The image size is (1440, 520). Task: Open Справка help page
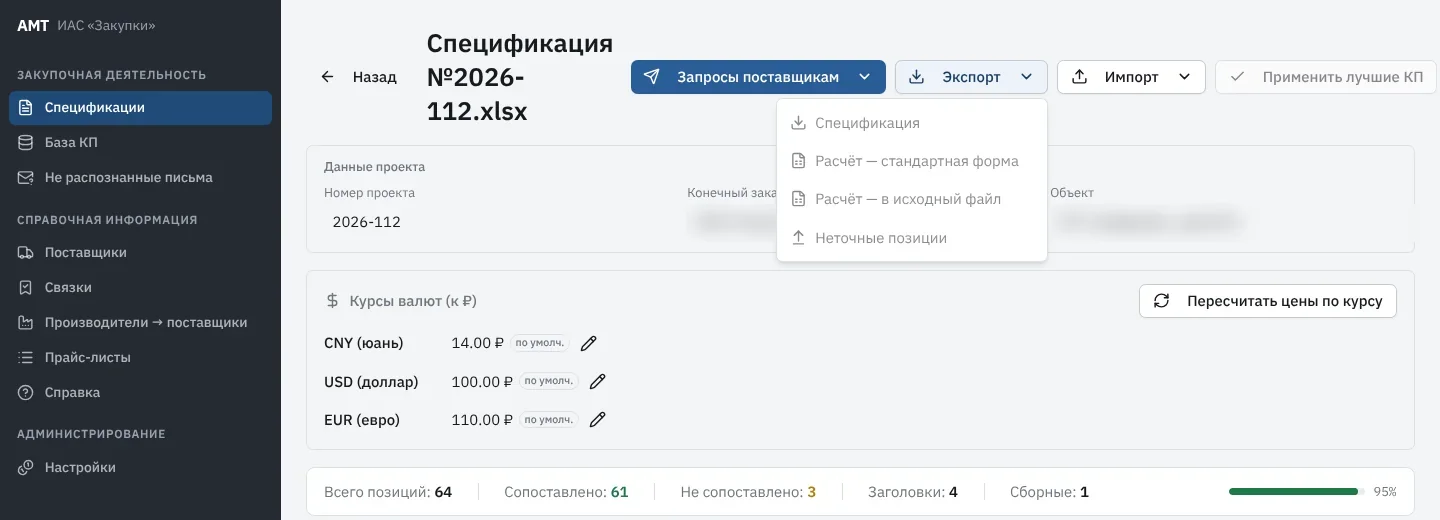click(x=140, y=393)
